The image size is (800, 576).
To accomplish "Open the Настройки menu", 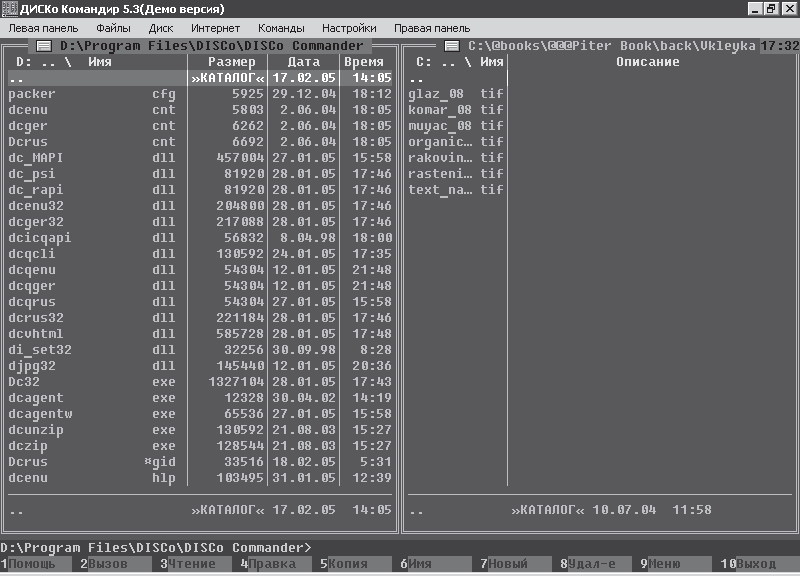I will pos(349,29).
